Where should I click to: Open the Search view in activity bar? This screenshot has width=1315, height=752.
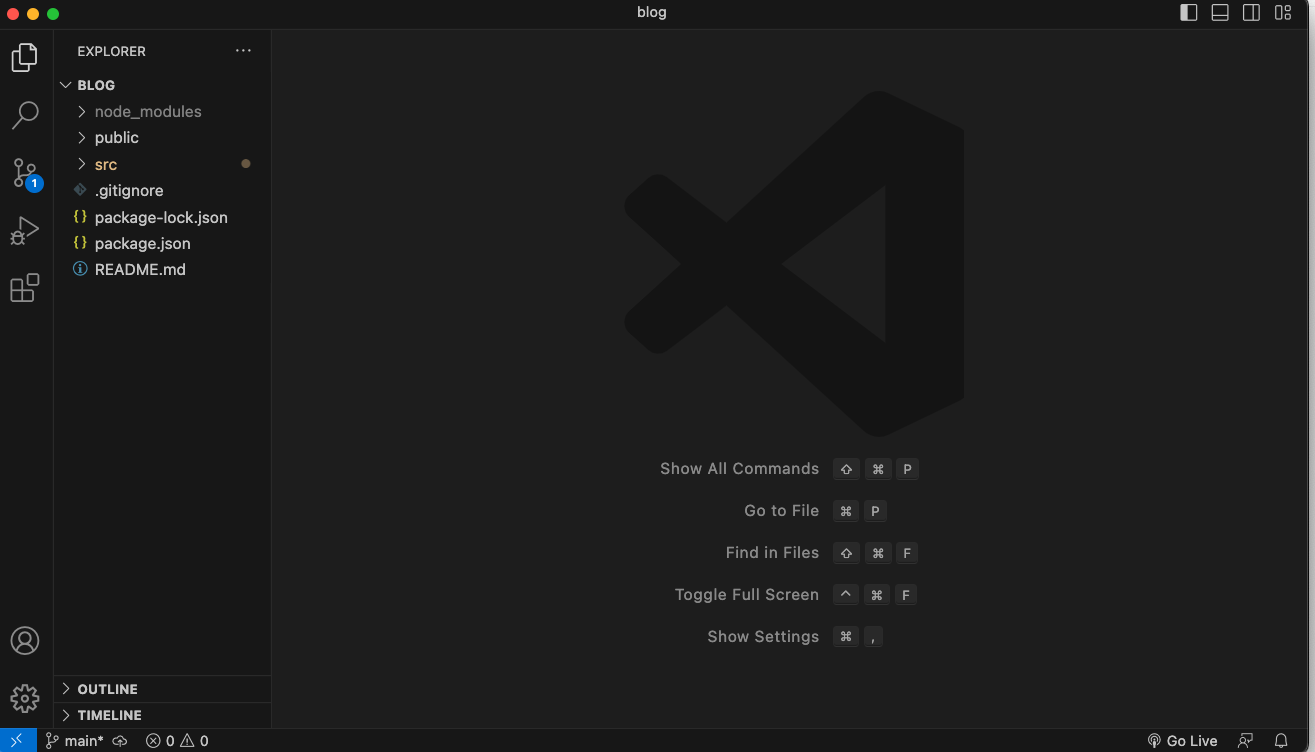click(25, 115)
